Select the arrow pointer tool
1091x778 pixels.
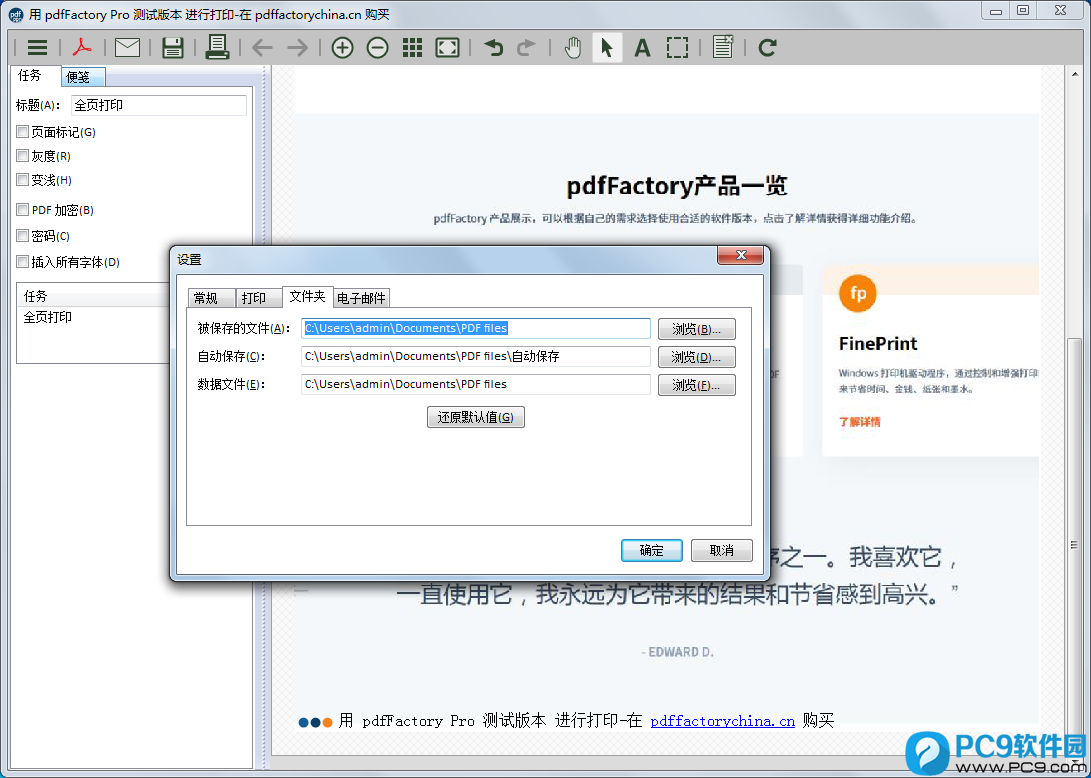click(607, 47)
